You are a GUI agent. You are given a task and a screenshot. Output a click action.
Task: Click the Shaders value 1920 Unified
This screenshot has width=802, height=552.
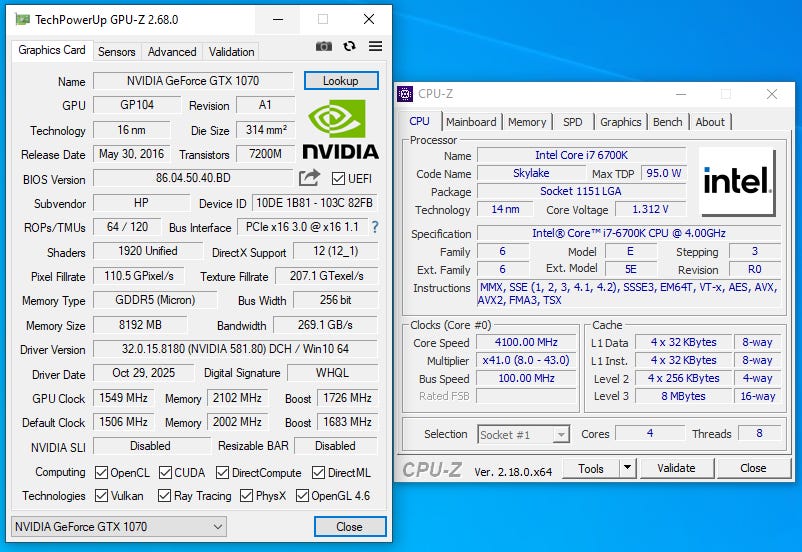tap(148, 251)
